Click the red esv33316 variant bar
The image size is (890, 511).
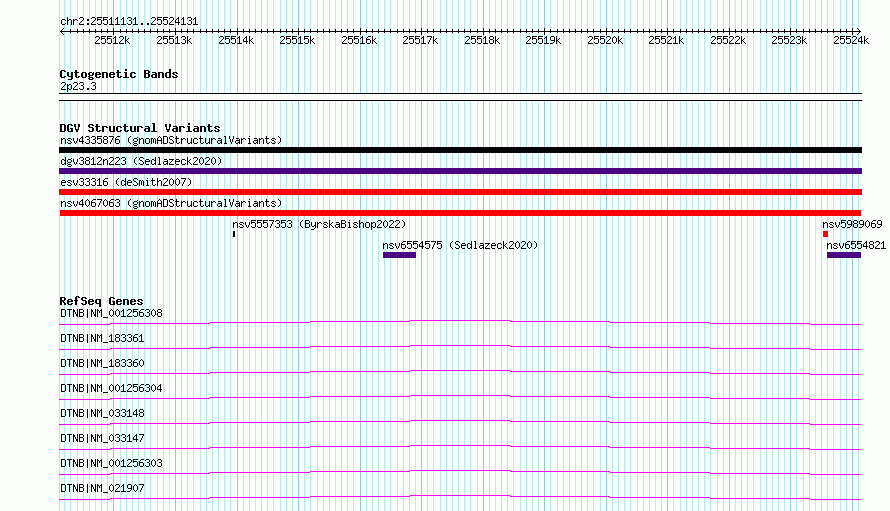pyautogui.click(x=460, y=192)
